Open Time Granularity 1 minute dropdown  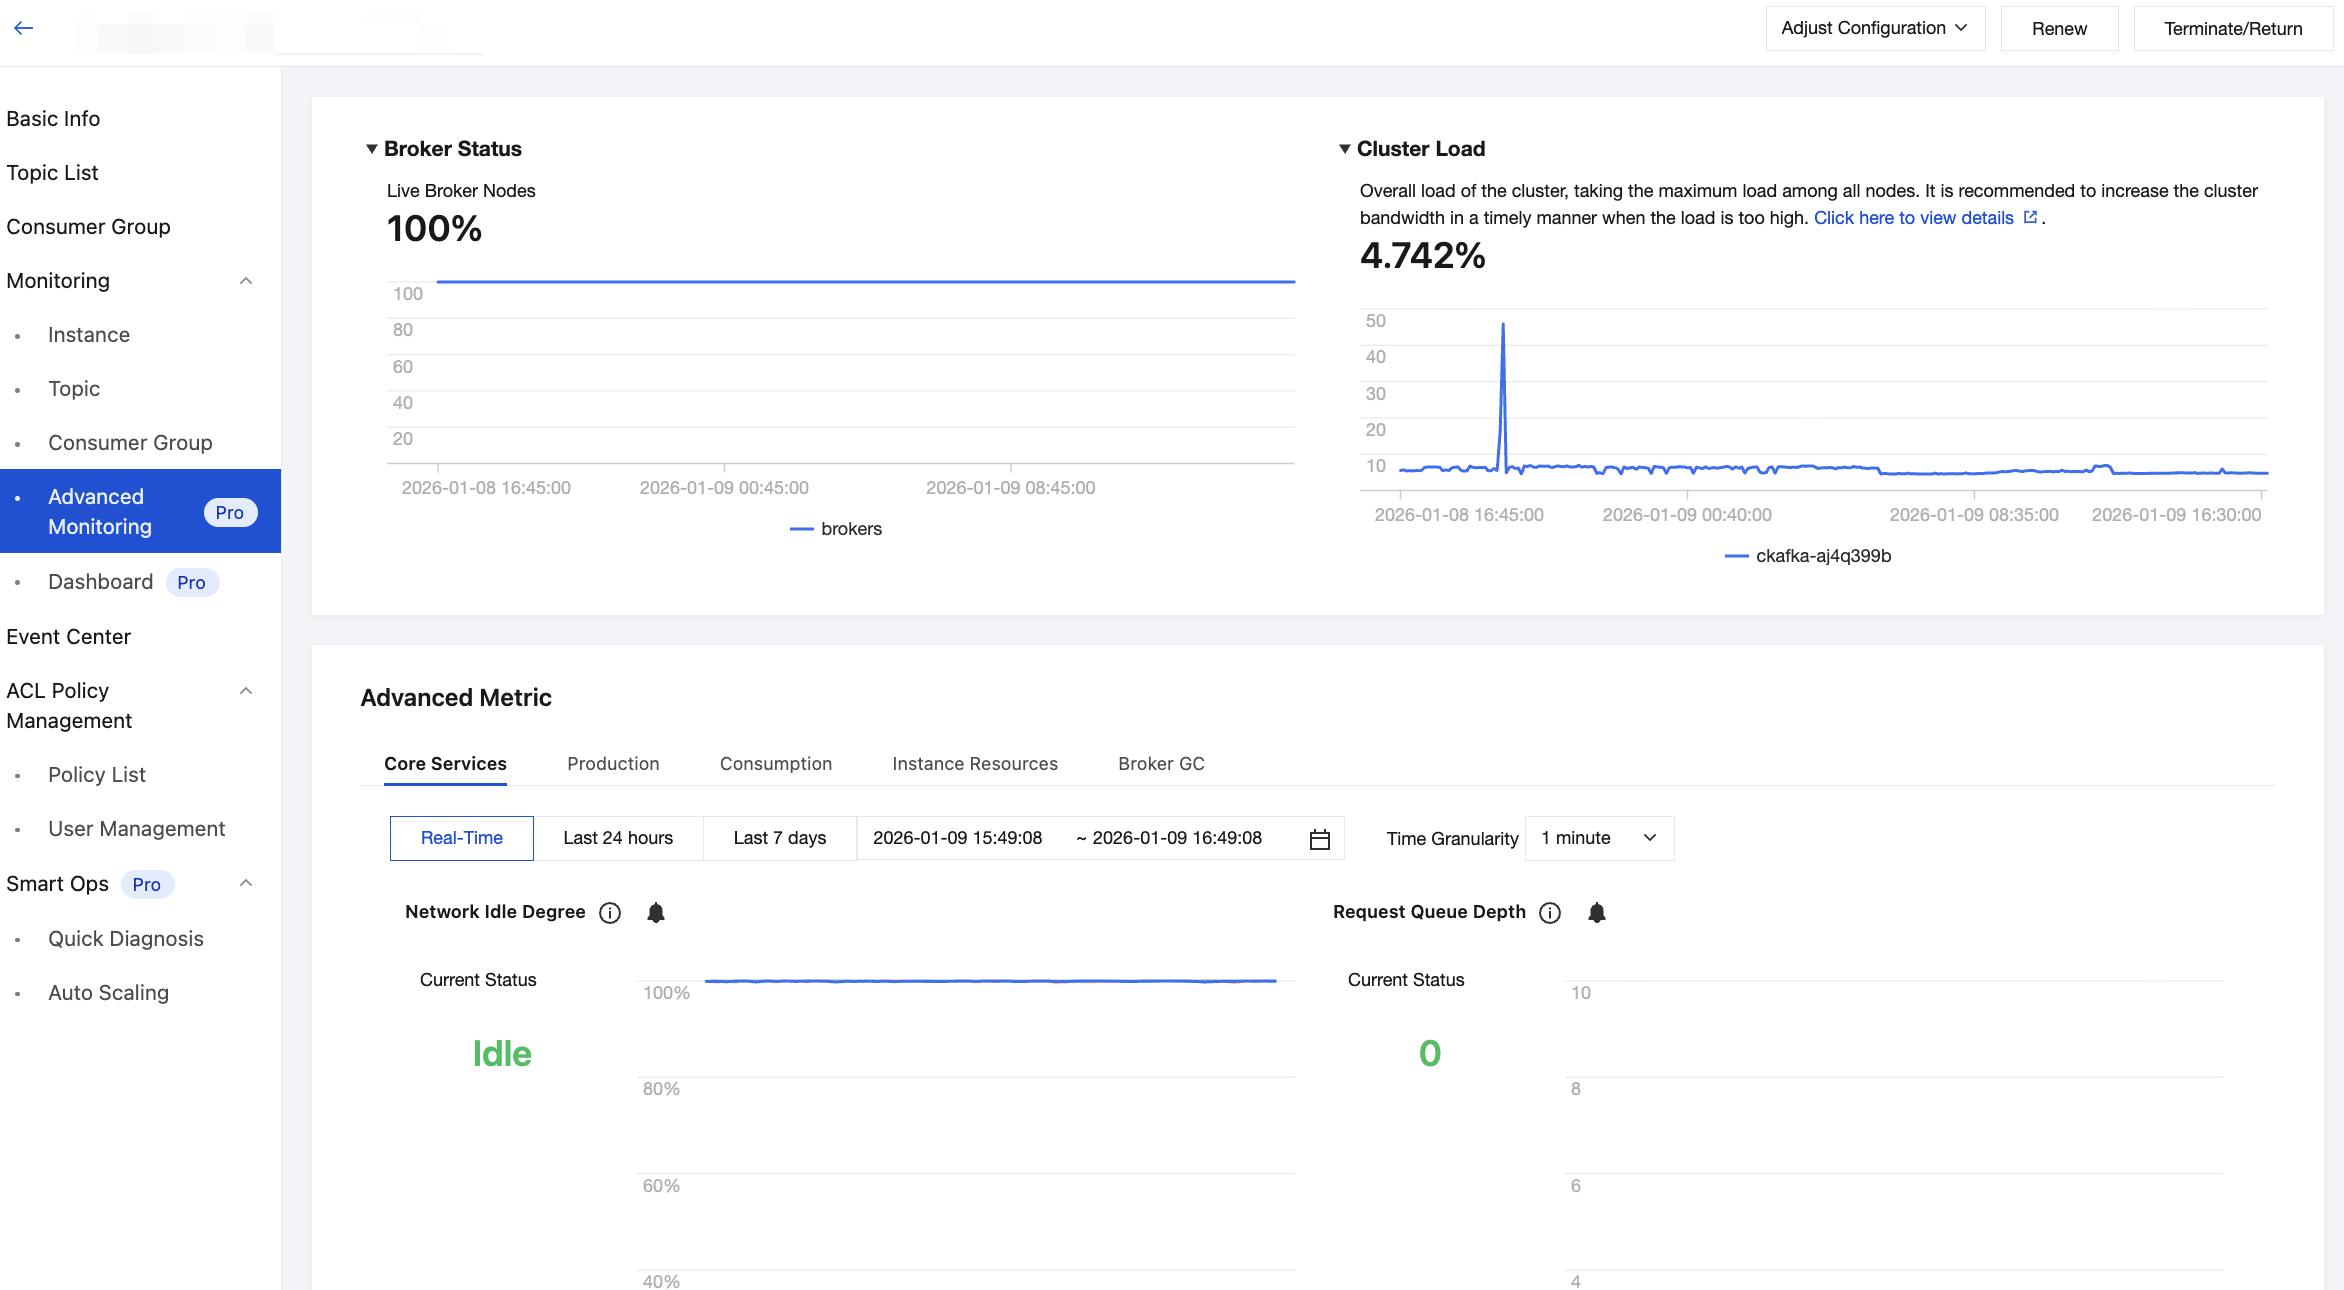(1598, 838)
